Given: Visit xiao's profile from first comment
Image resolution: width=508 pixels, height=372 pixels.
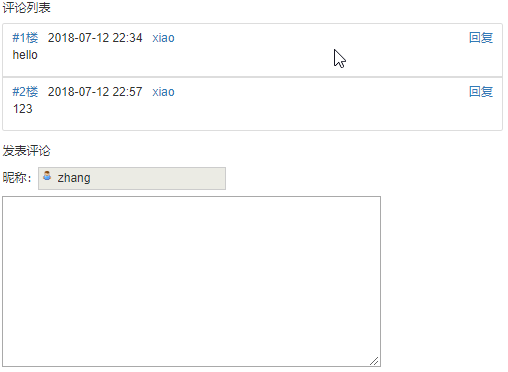Looking at the screenshot, I should 163,38.
